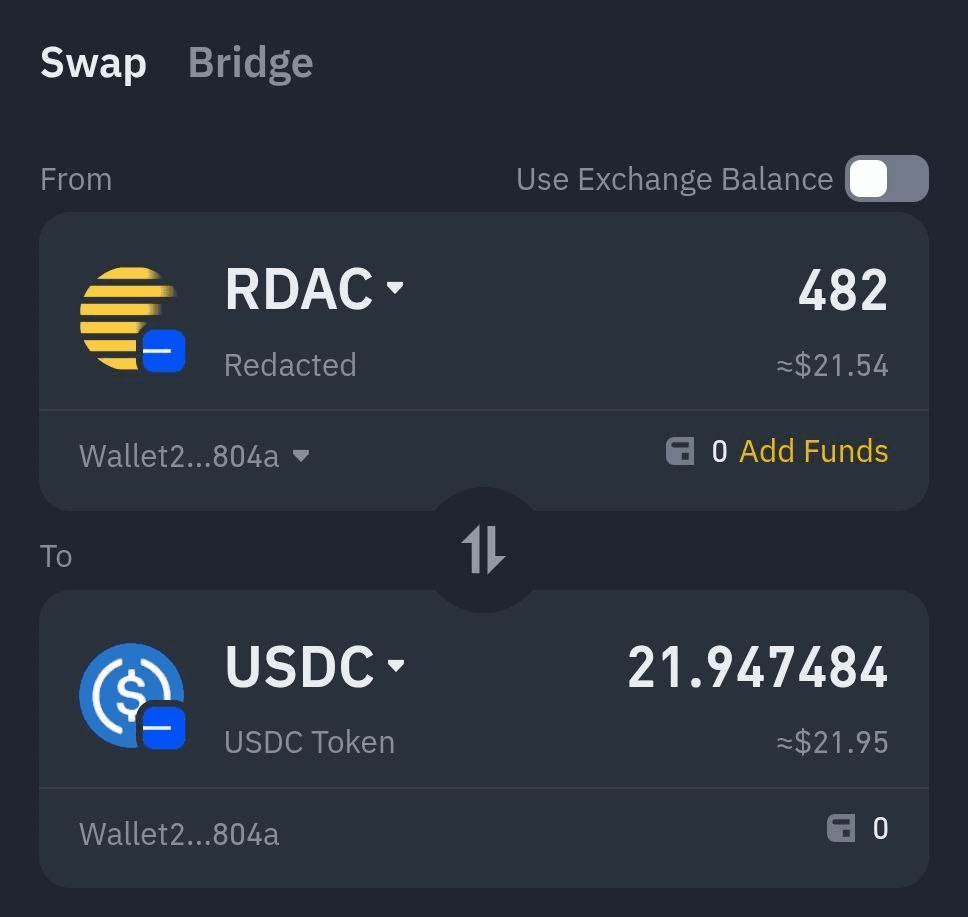Click the USDC blue dollar token logo

pos(131,695)
